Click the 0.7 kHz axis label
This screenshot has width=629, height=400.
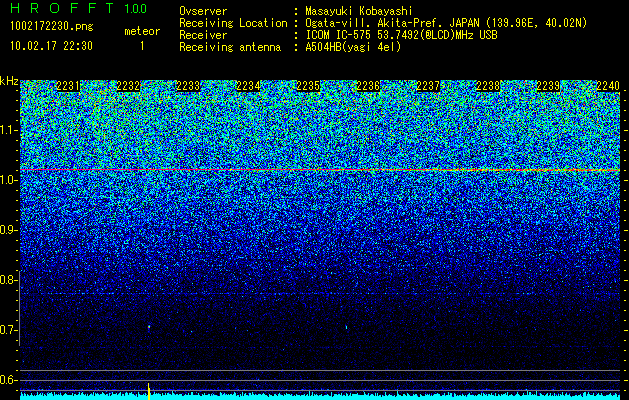8,330
